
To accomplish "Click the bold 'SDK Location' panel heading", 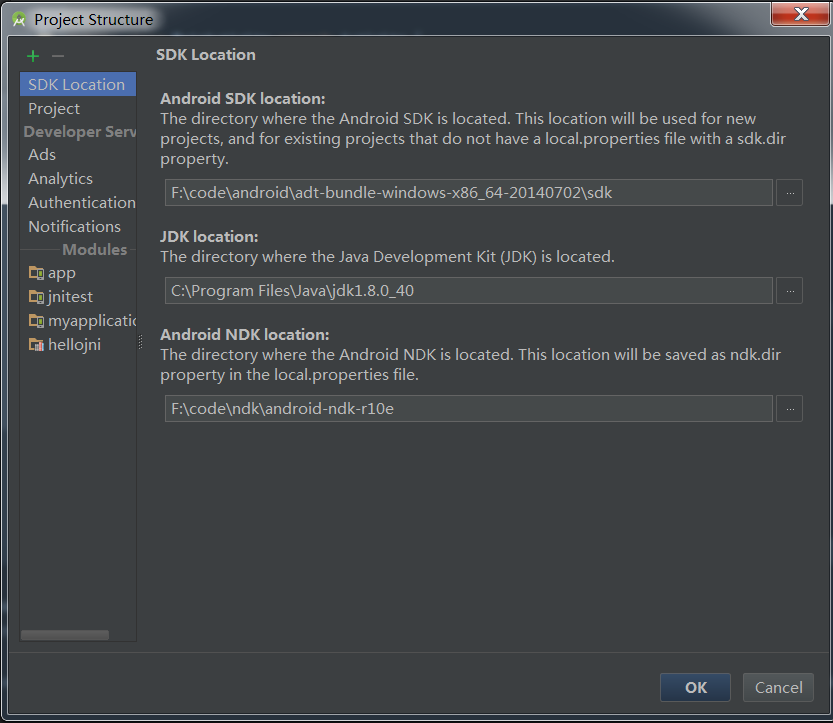I will tap(206, 55).
